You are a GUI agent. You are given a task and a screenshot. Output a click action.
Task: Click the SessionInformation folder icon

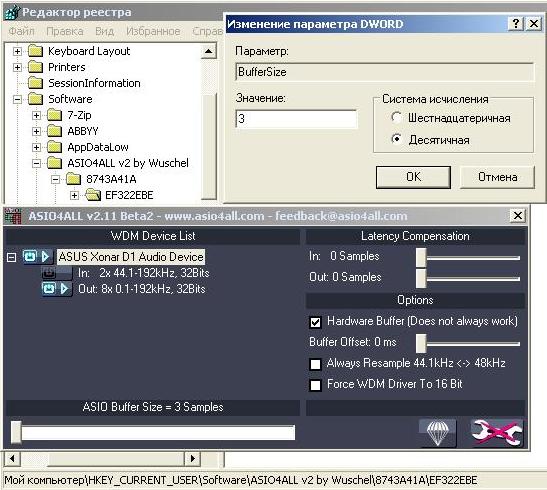[x=36, y=83]
